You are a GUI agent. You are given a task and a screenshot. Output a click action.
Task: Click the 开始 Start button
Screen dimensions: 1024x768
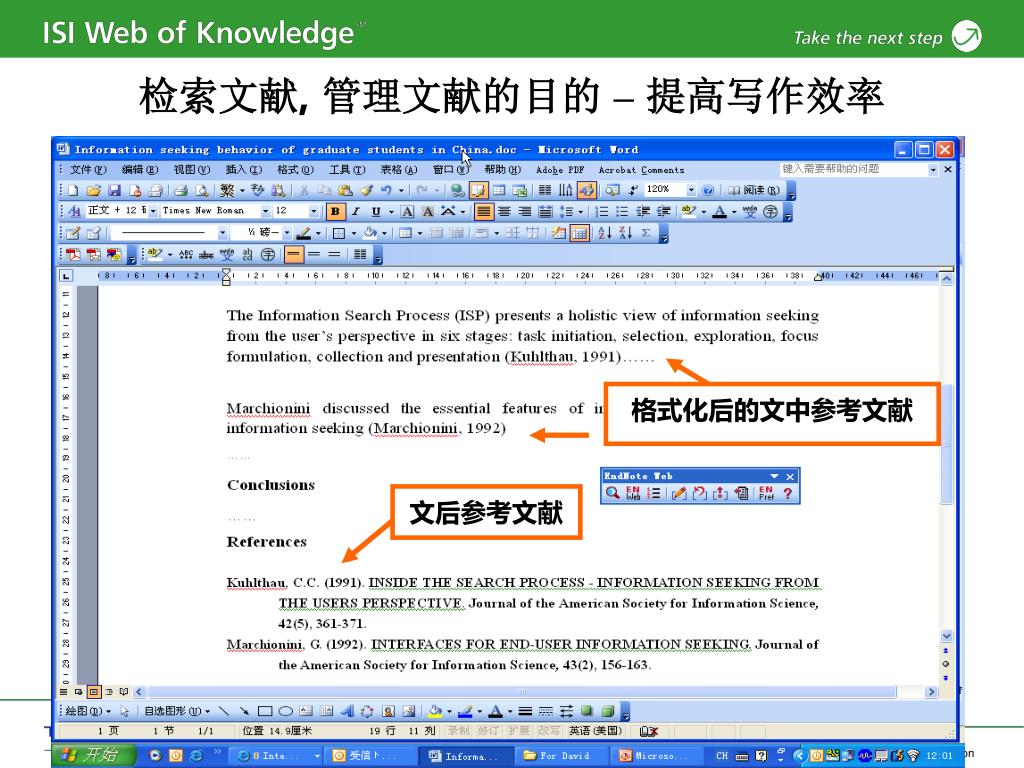pos(94,755)
